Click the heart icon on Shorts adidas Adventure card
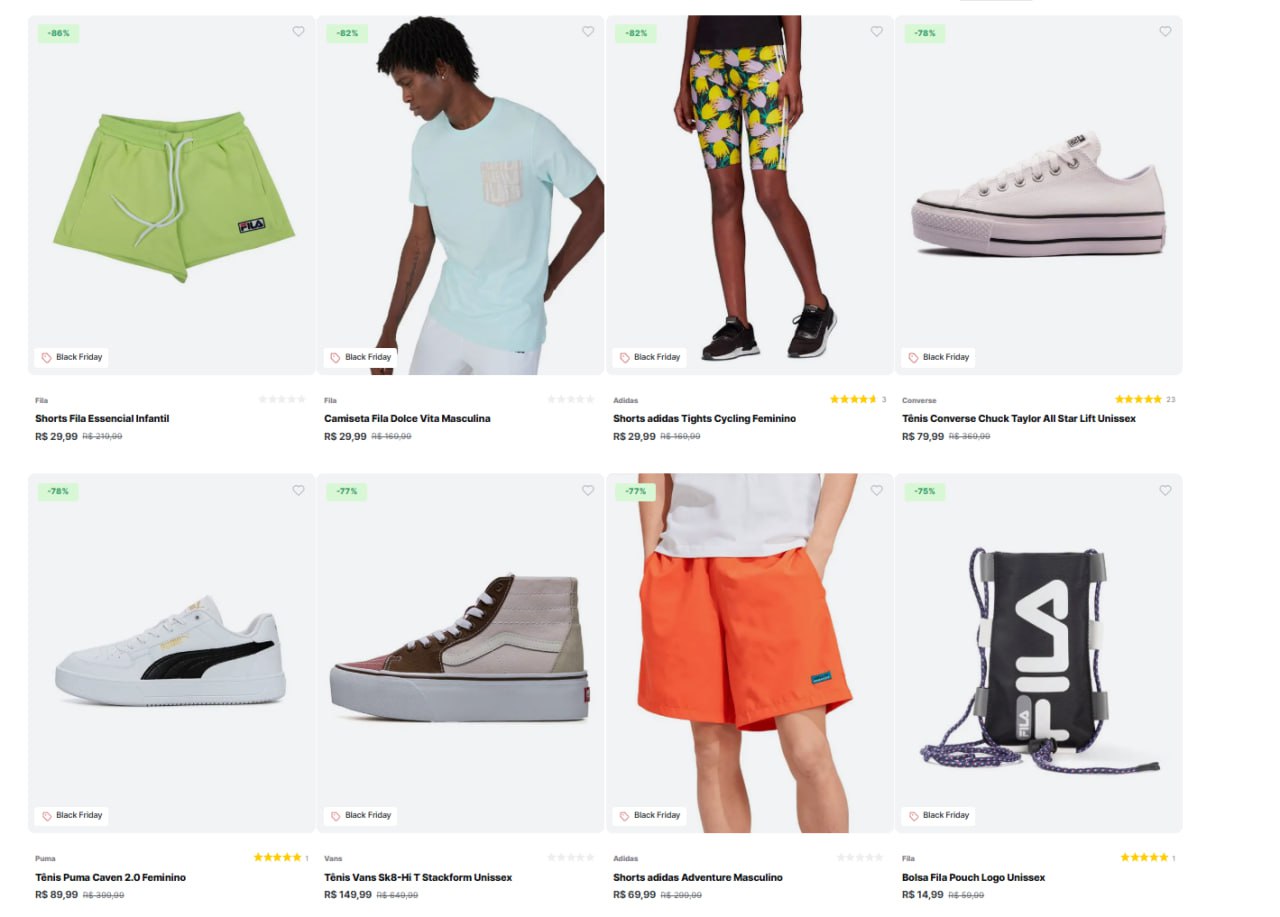 point(876,490)
